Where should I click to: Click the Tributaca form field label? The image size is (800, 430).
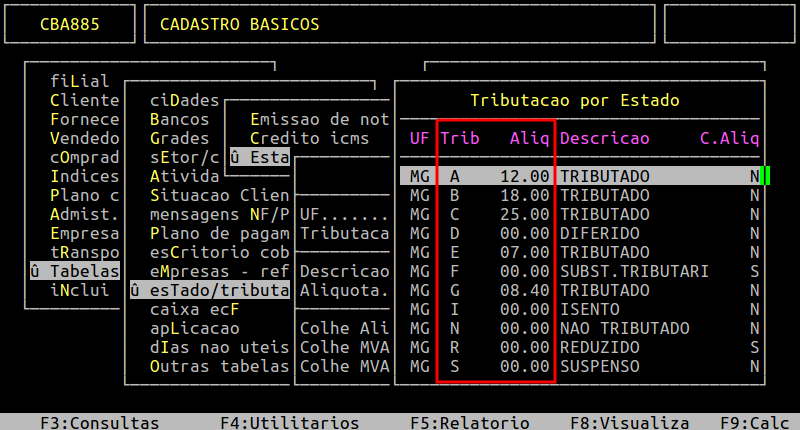[x=344, y=233]
